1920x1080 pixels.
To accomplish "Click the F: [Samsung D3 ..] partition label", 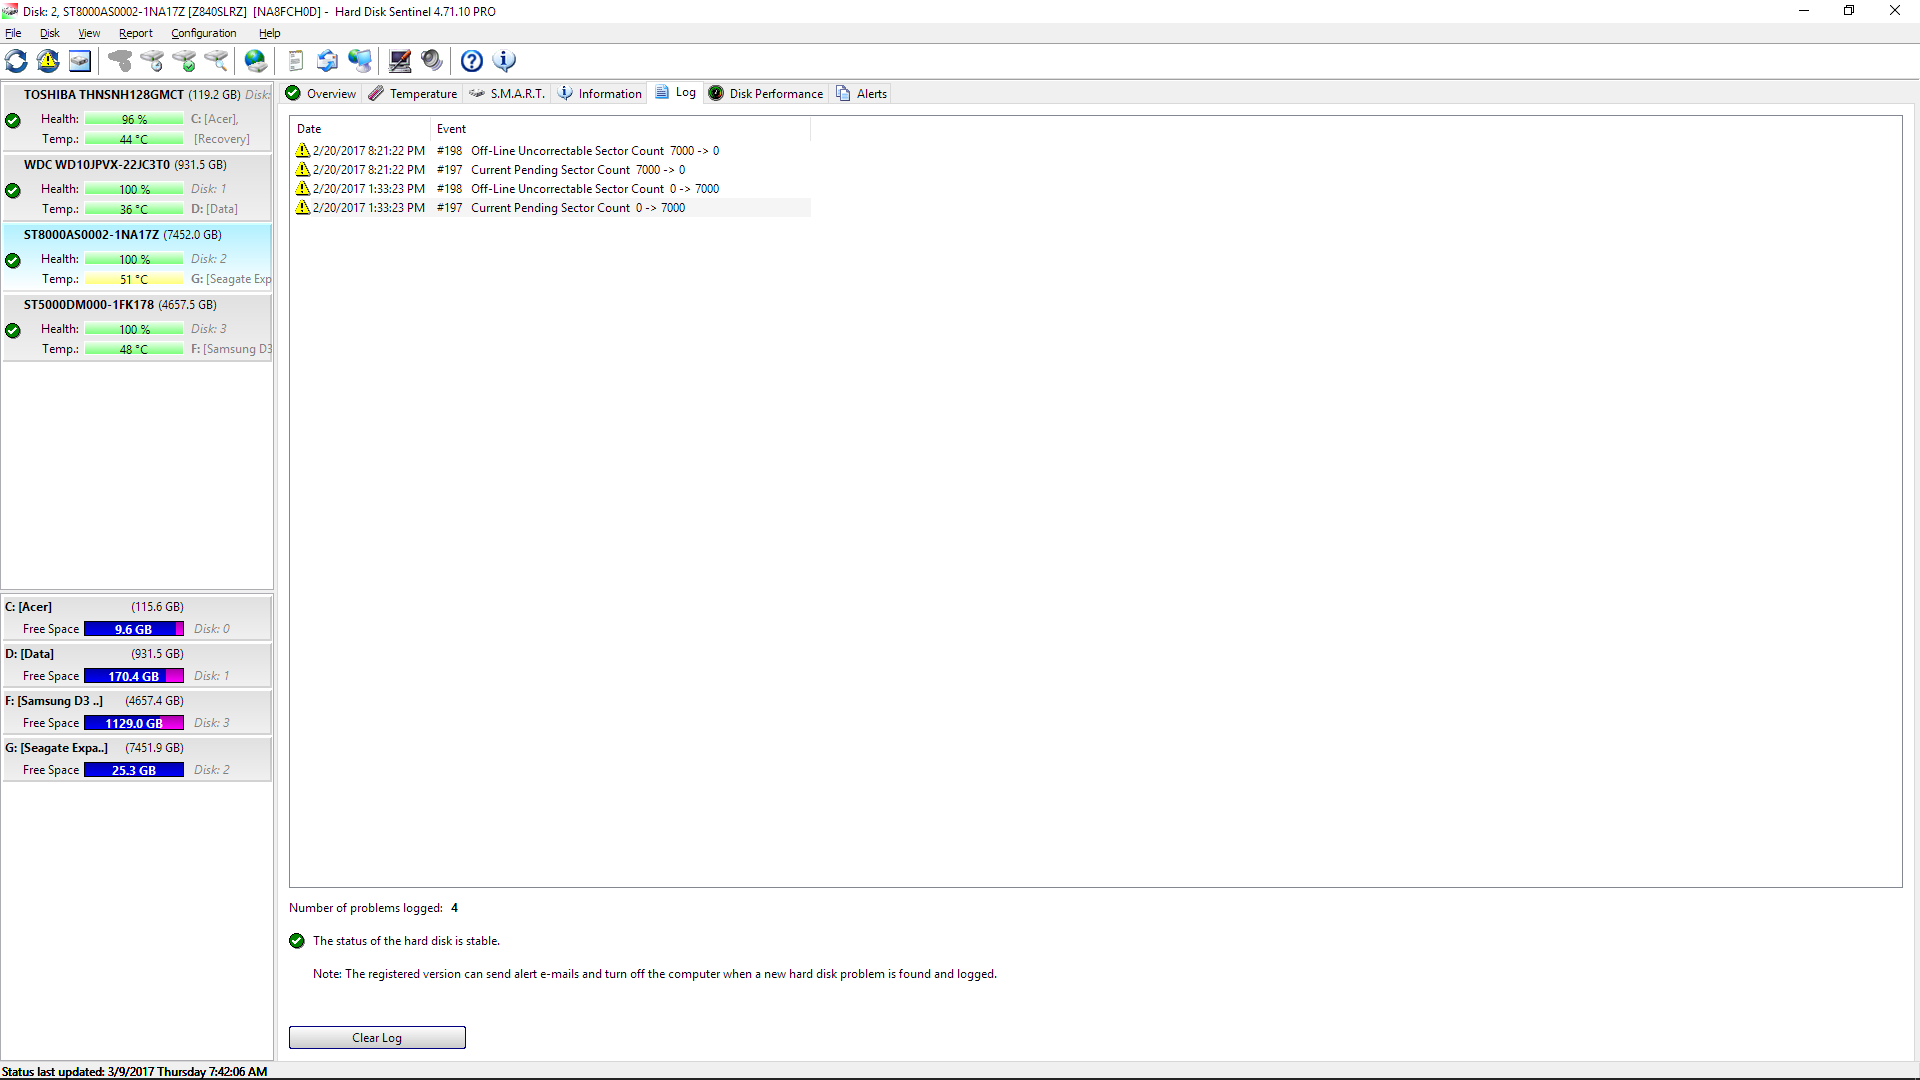I will tap(54, 701).
